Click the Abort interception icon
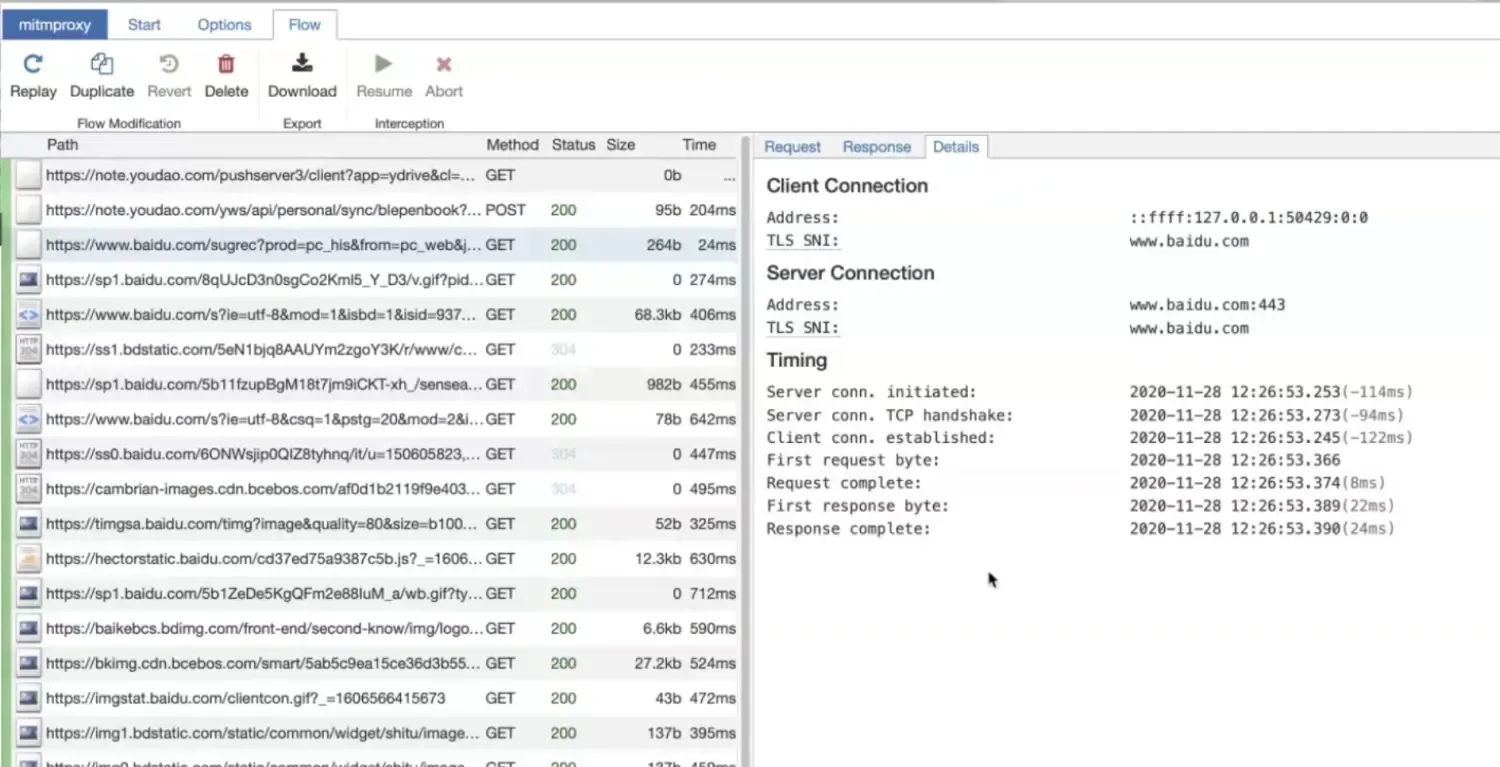This screenshot has height=767, width=1500. [x=444, y=65]
